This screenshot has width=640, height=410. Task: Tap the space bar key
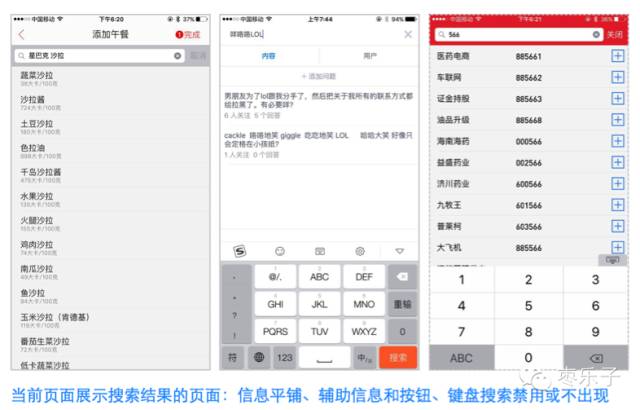(x=324, y=358)
